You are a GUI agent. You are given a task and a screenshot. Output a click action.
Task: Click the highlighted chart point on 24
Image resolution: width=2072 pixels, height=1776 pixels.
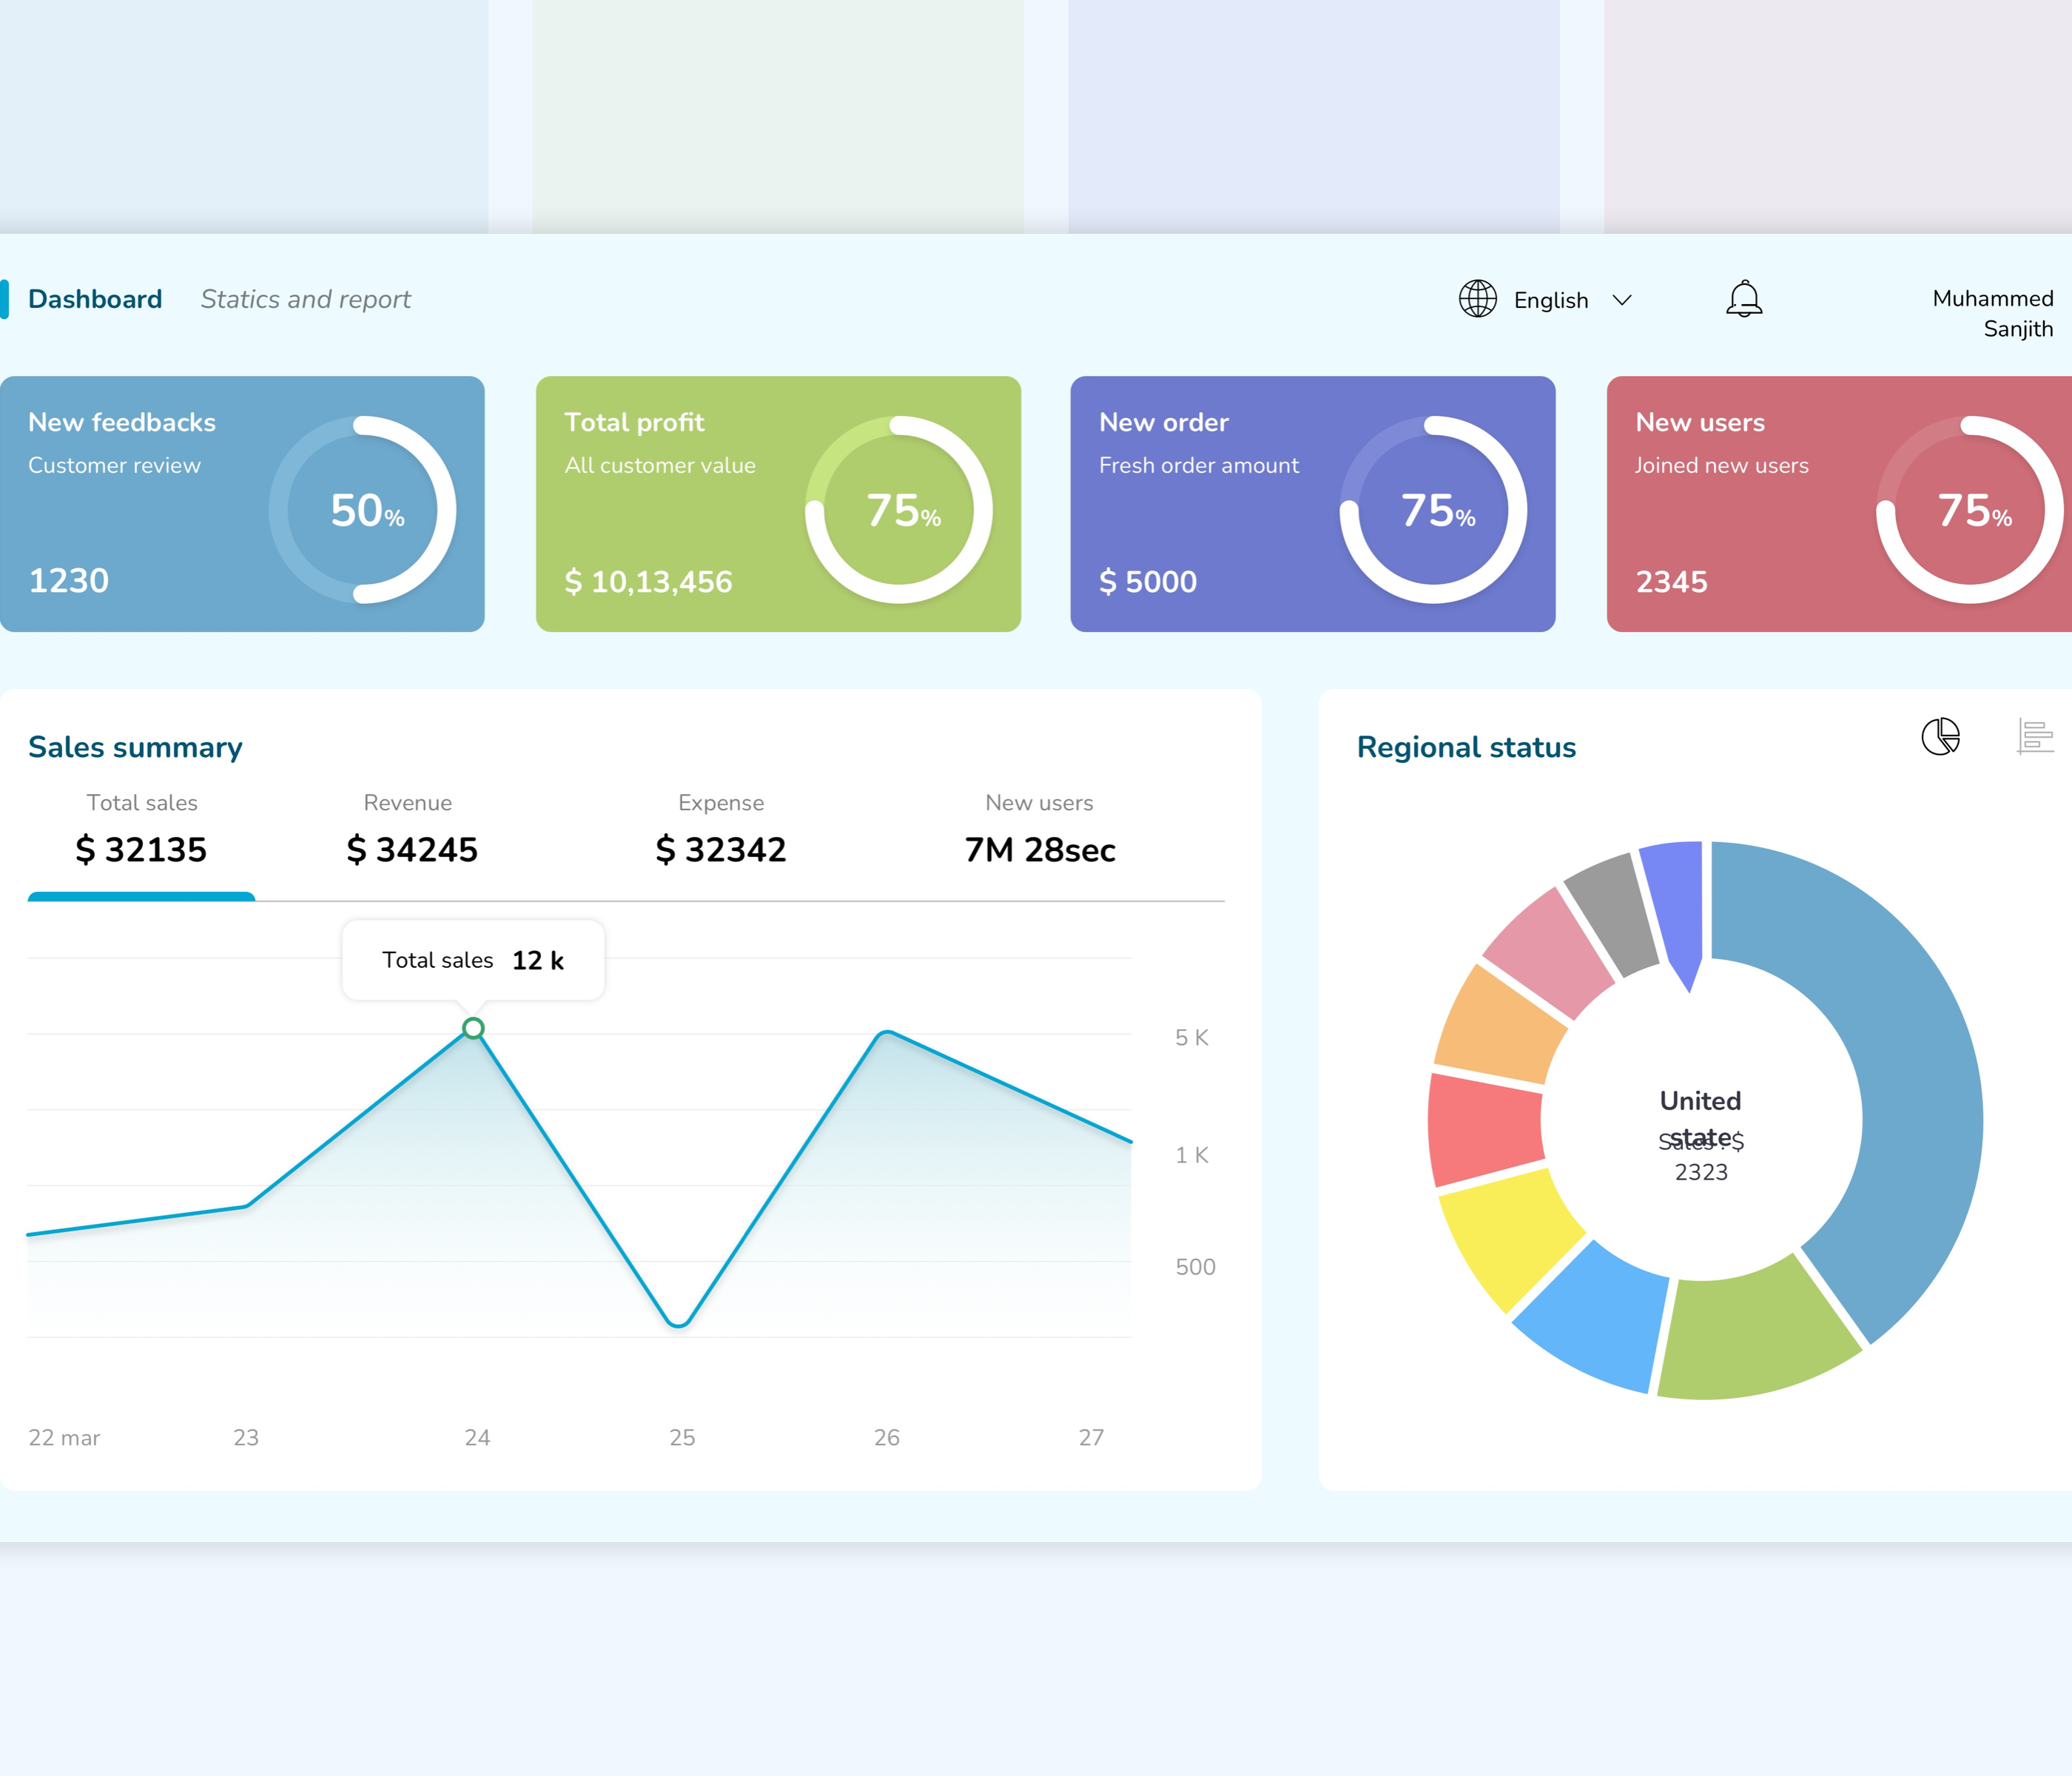tap(474, 1028)
